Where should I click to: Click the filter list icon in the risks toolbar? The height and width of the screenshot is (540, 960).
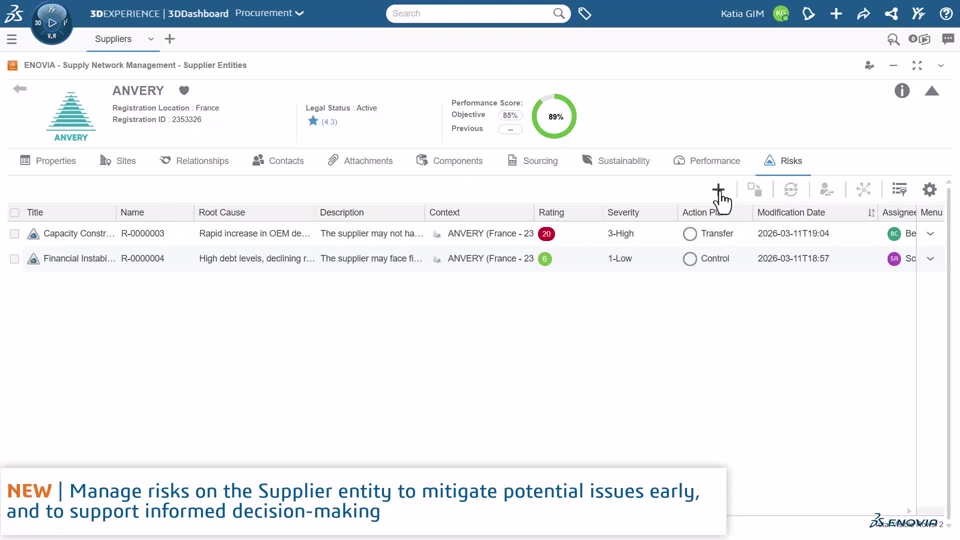tap(899, 189)
